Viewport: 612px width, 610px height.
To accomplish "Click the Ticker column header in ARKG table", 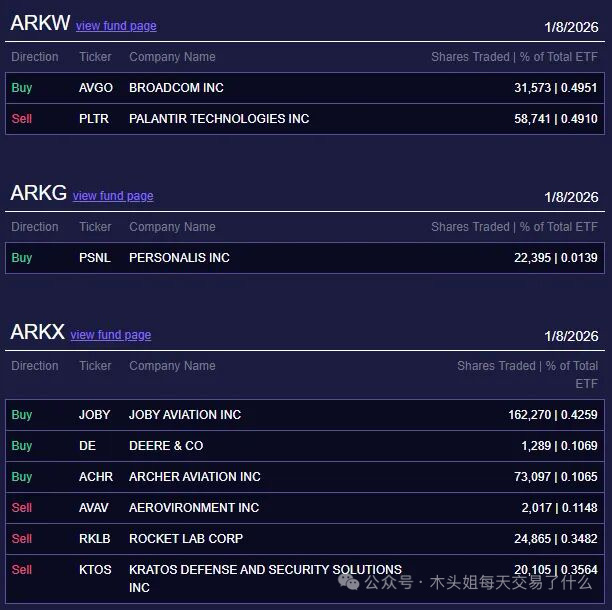I will click(x=95, y=227).
